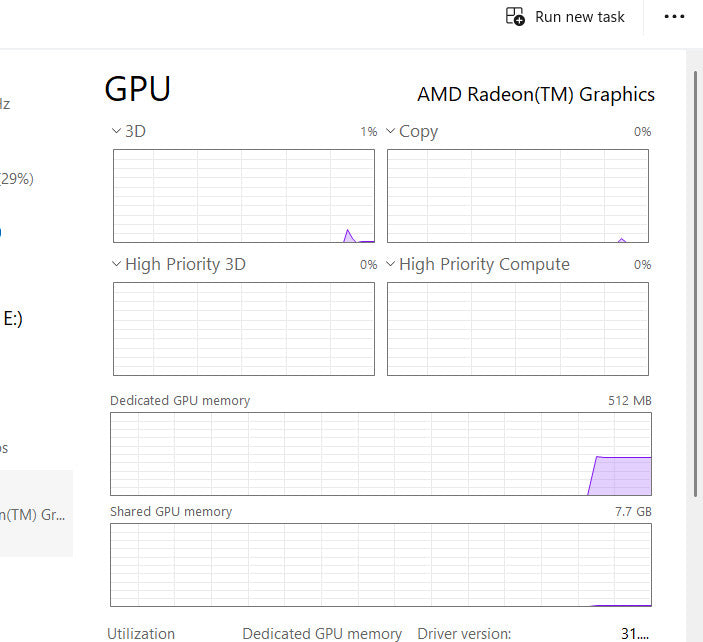Open the High Priority Compute dropdown
Image resolution: width=703 pixels, height=642 pixels.
click(391, 265)
